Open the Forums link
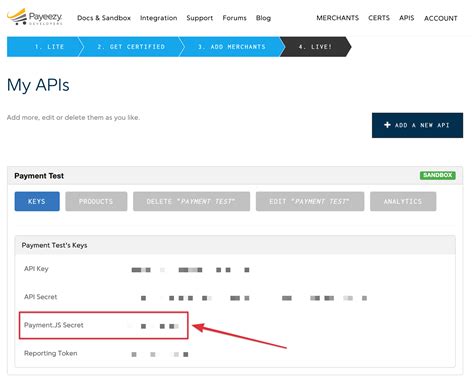 234,18
